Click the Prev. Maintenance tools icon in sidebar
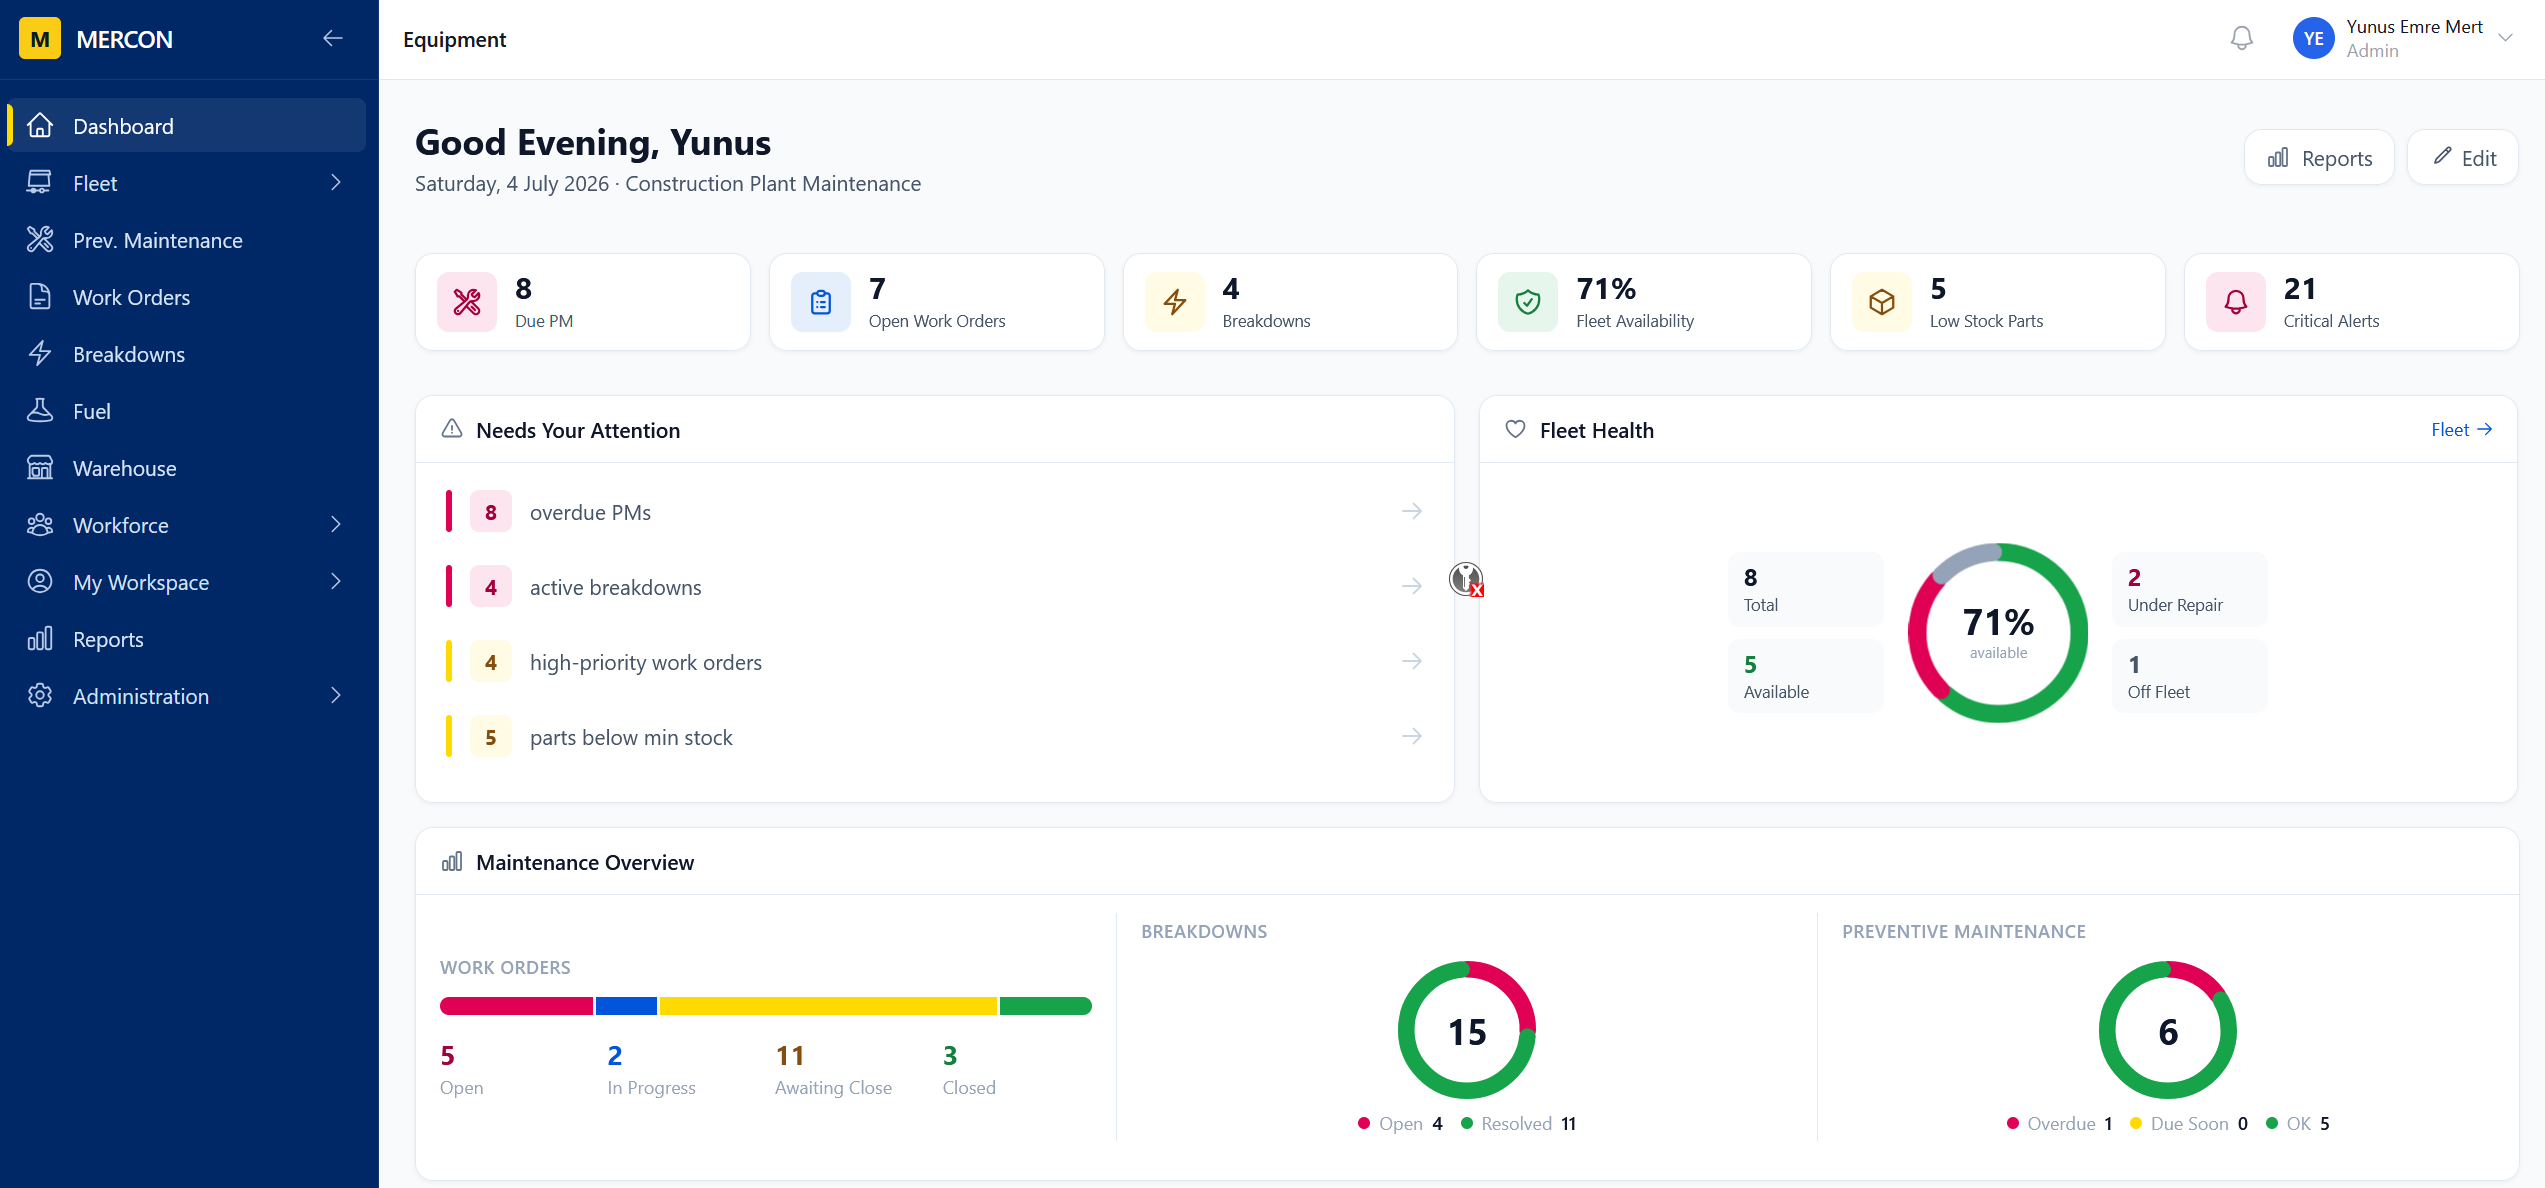The image size is (2545, 1188). [40, 240]
